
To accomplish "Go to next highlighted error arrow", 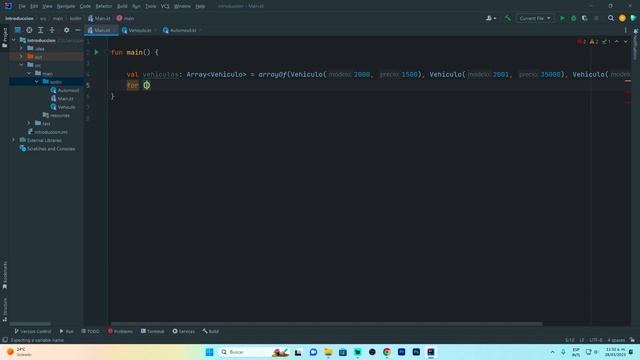I will tap(626, 42).
